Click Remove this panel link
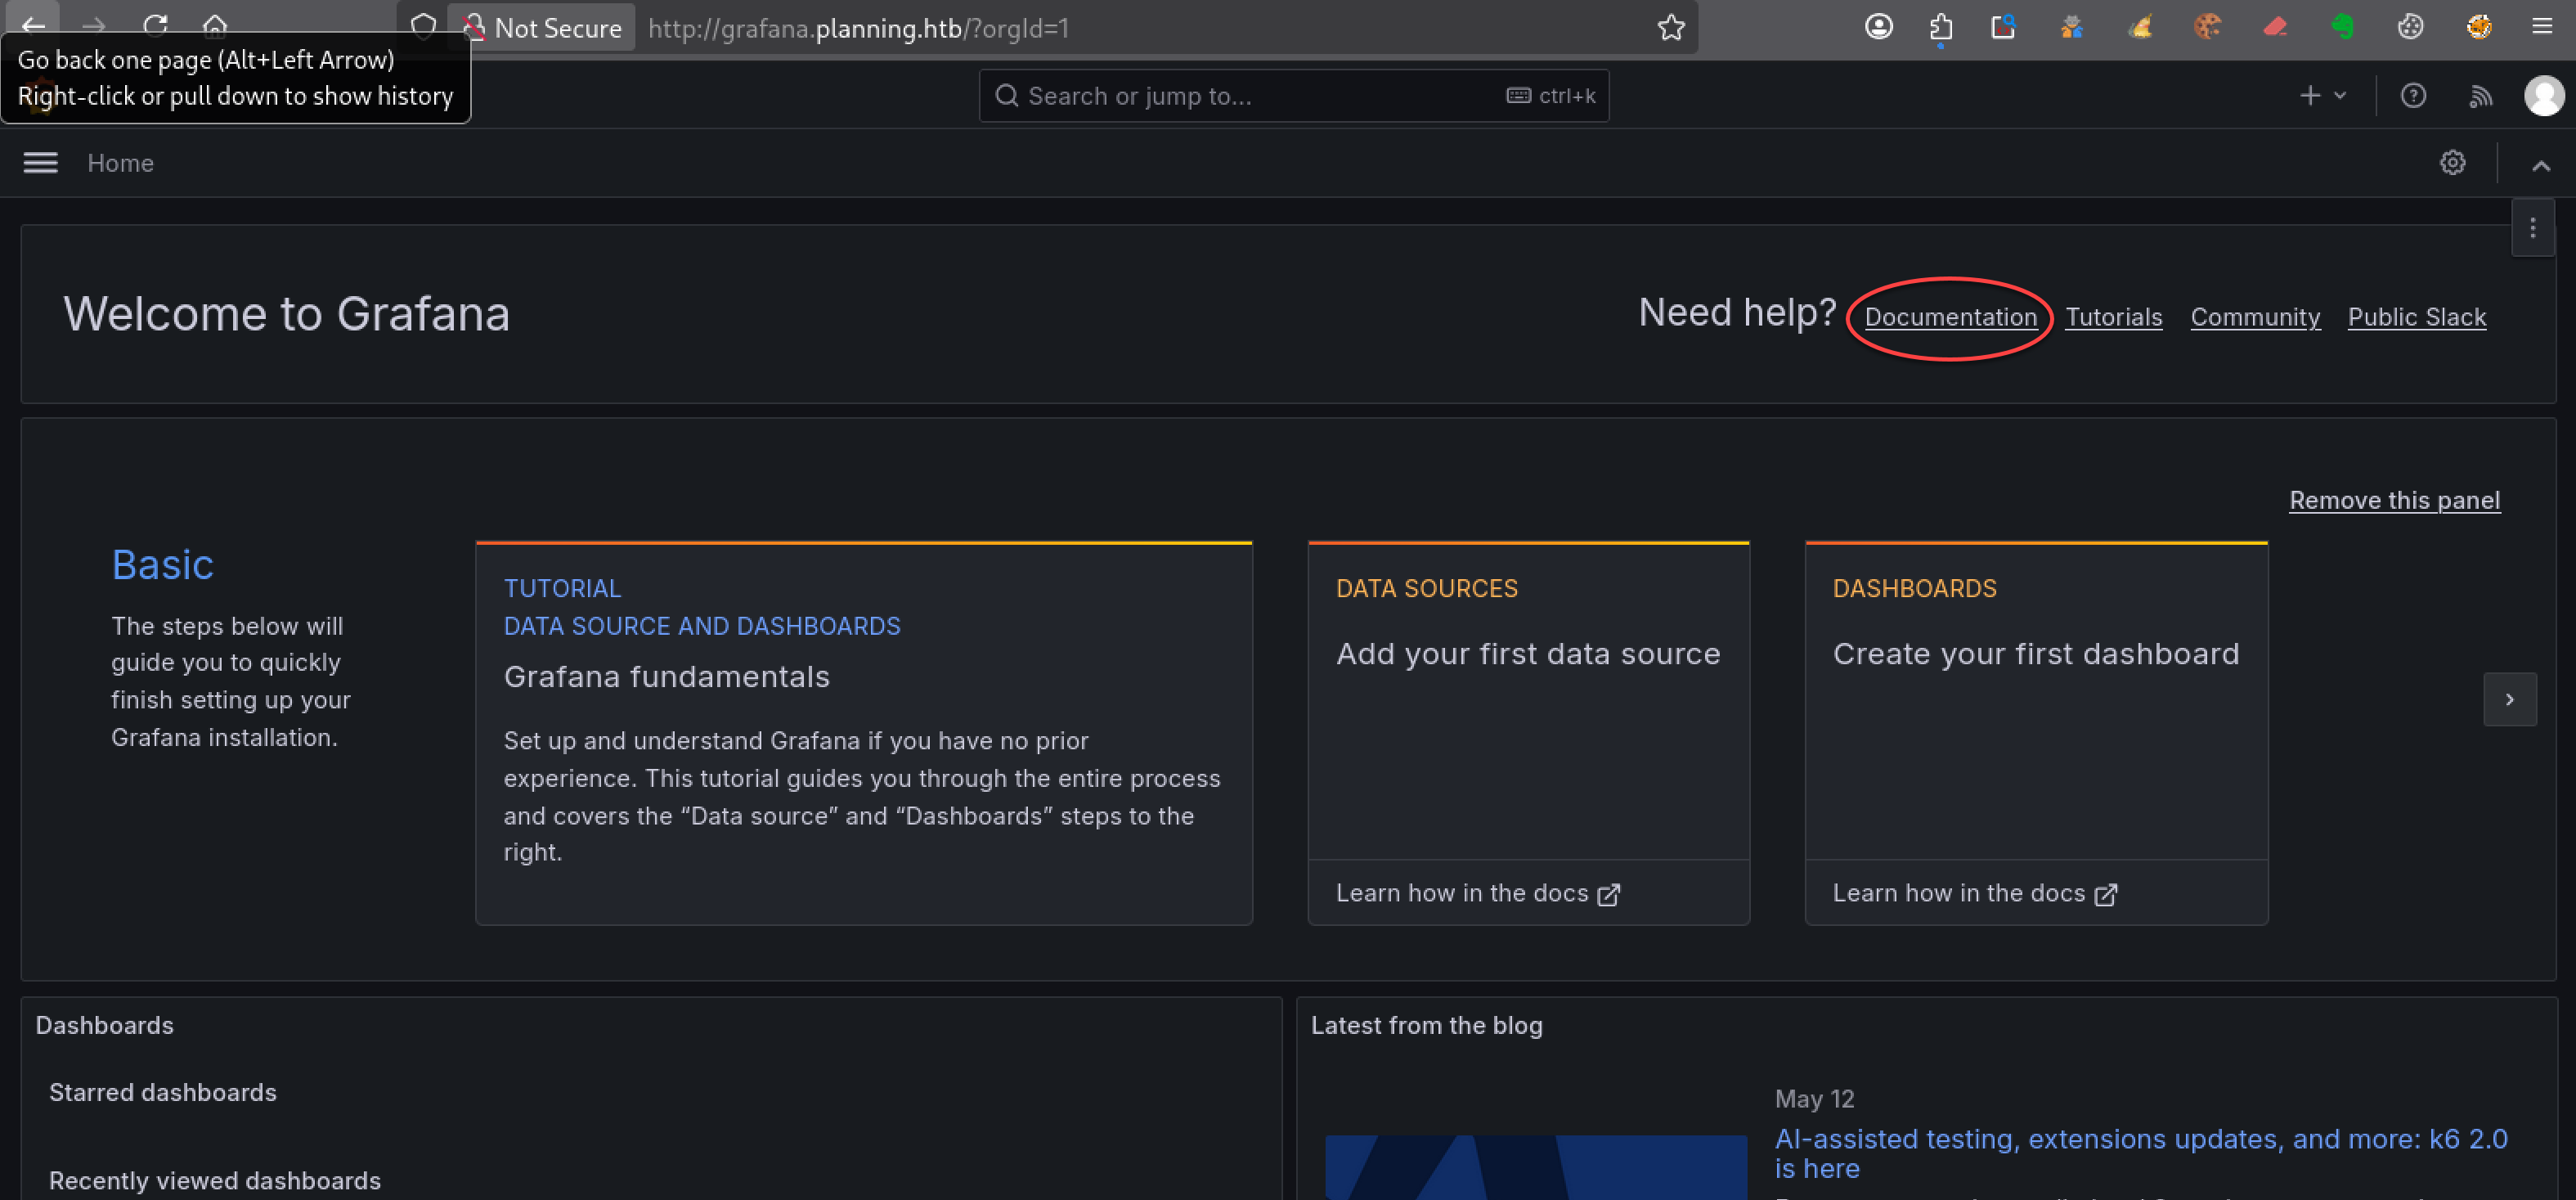The height and width of the screenshot is (1200, 2576). pyautogui.click(x=2394, y=500)
